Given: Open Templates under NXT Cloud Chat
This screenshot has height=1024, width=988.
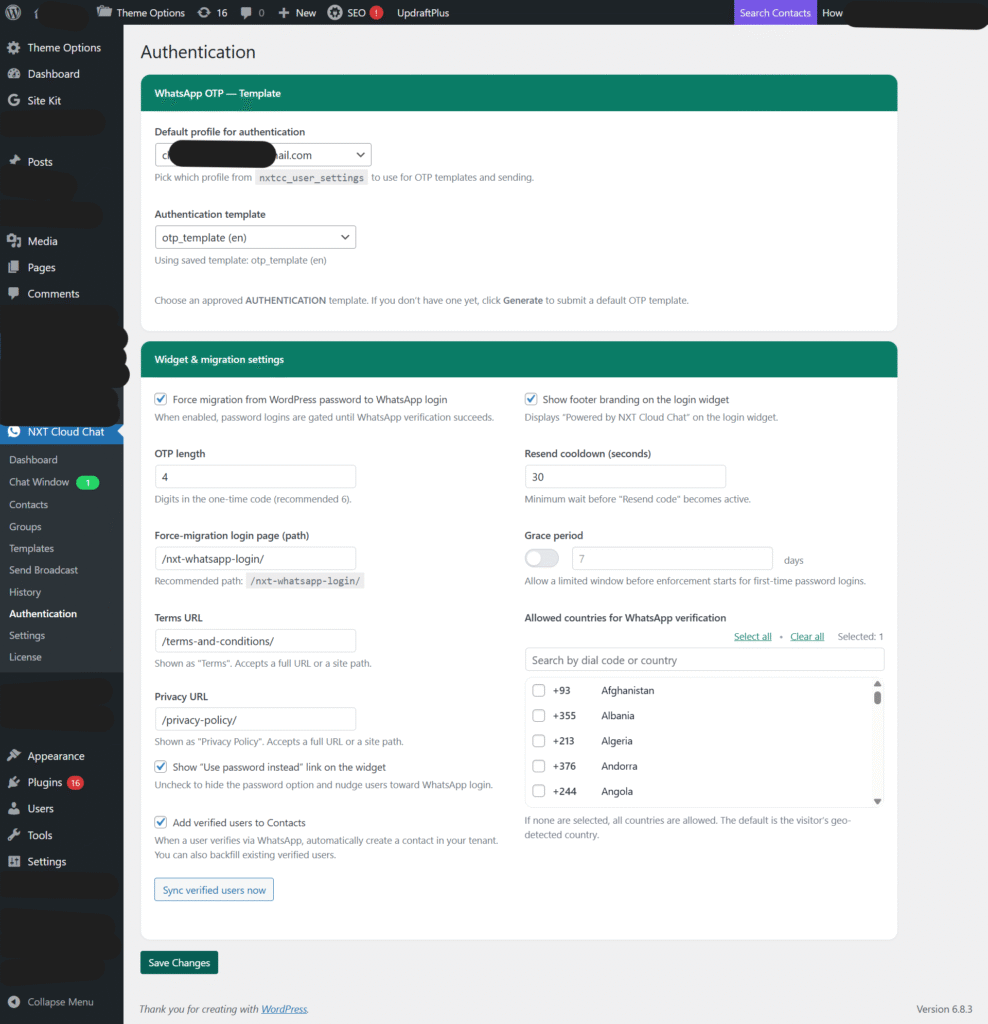Looking at the screenshot, I should click(31, 548).
